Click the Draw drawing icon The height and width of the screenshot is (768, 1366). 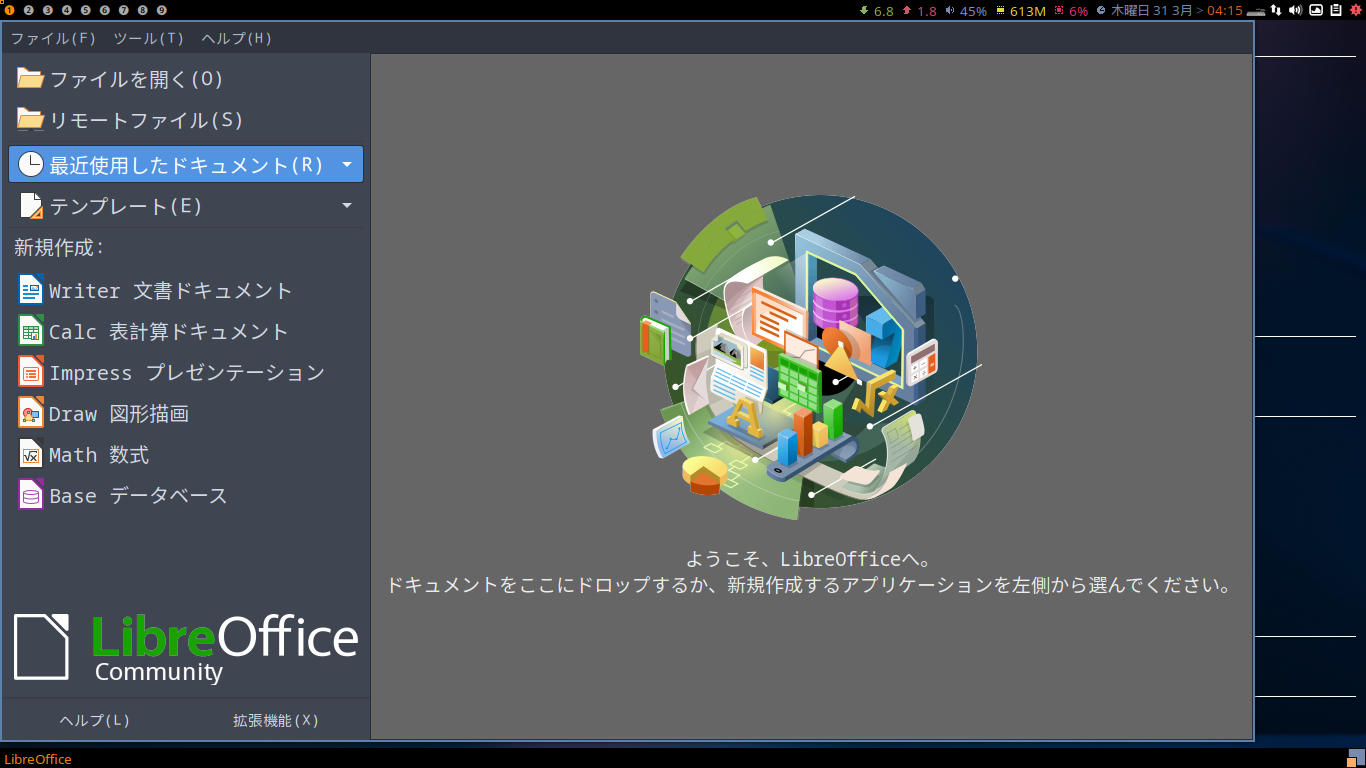tap(31, 413)
